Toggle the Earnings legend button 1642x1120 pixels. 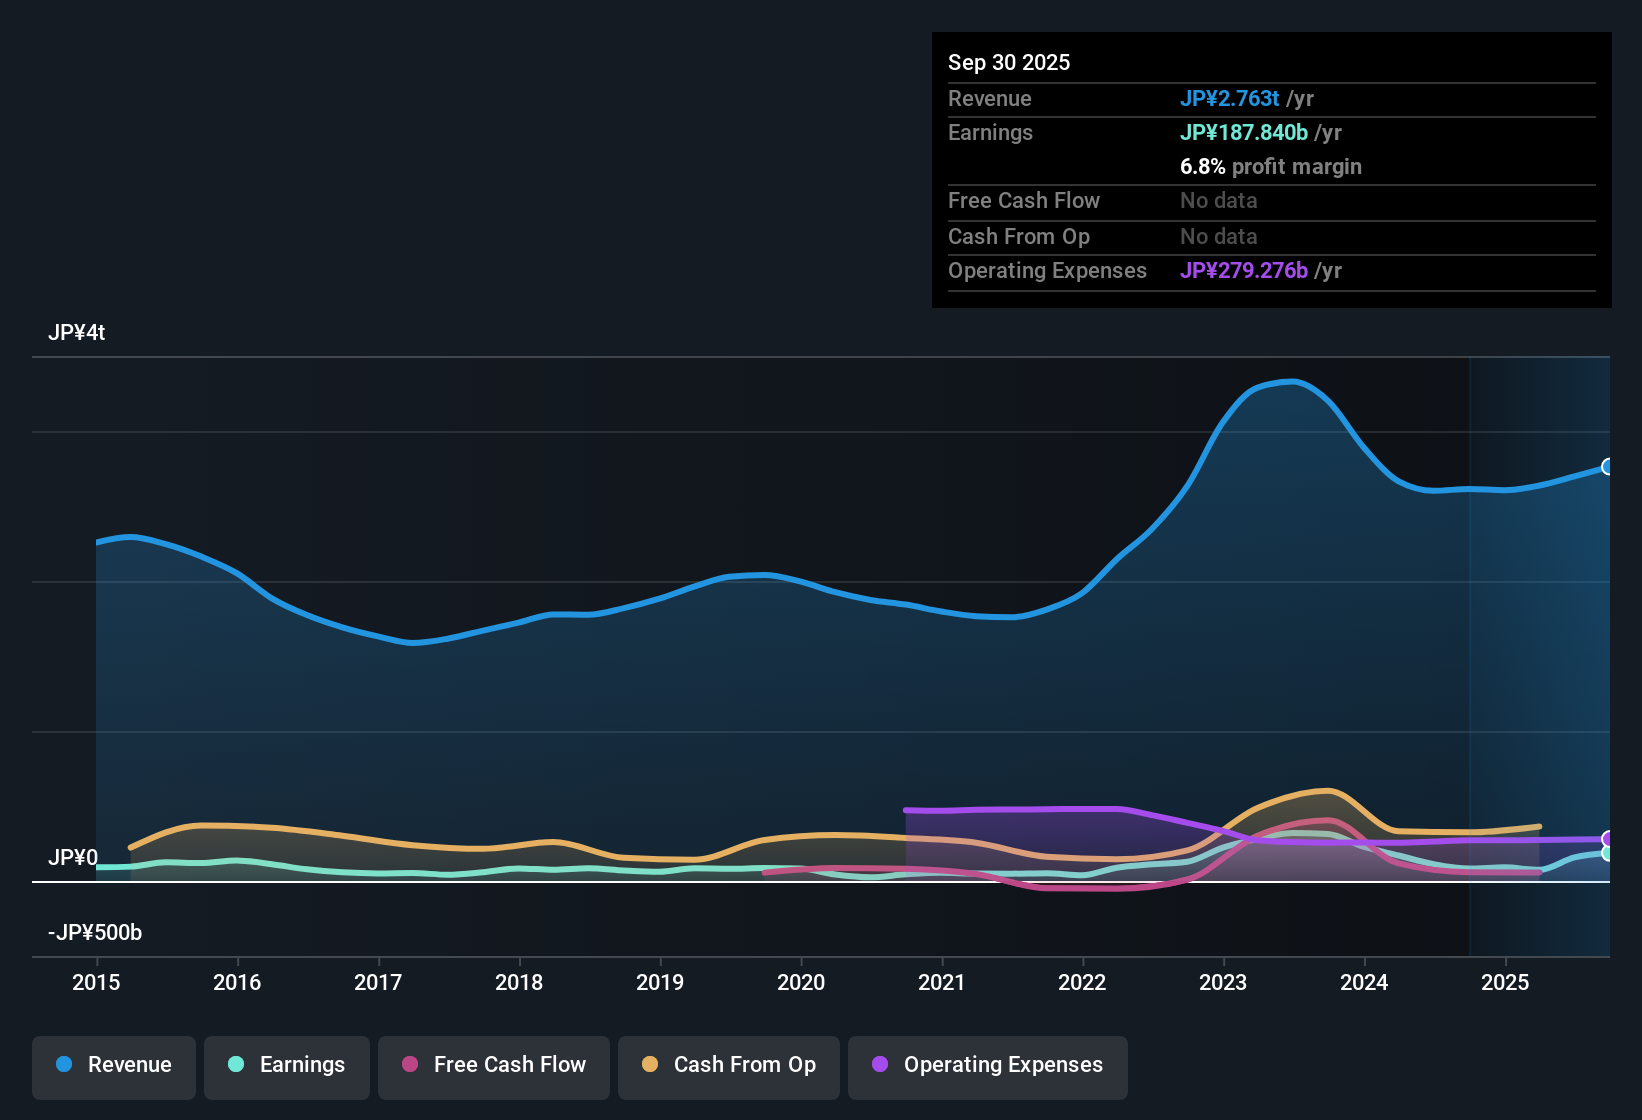[x=287, y=1065]
